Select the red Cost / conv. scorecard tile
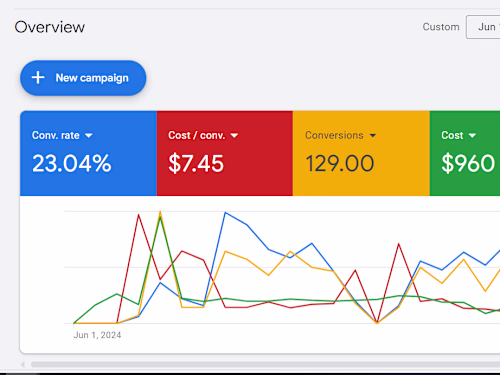Viewport: 500px width, 375px height. coord(225,153)
